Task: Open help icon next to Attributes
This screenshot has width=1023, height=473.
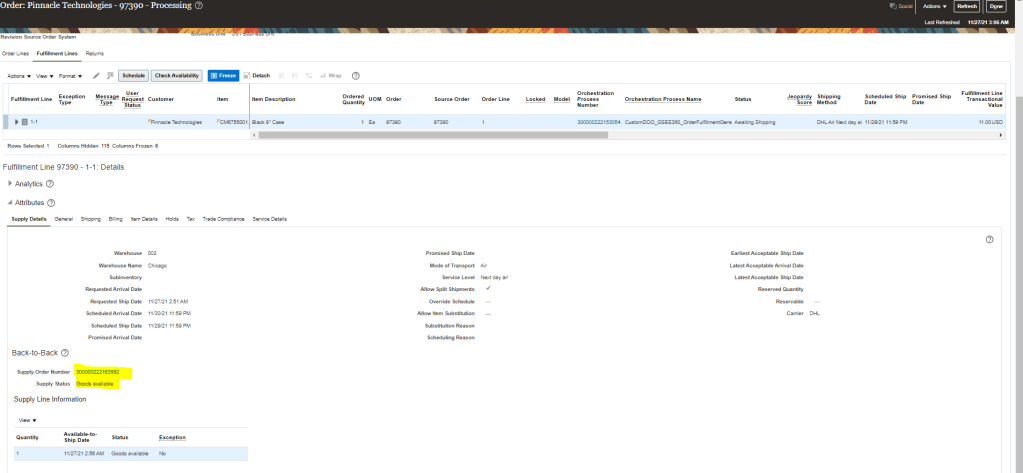Action: 51,203
